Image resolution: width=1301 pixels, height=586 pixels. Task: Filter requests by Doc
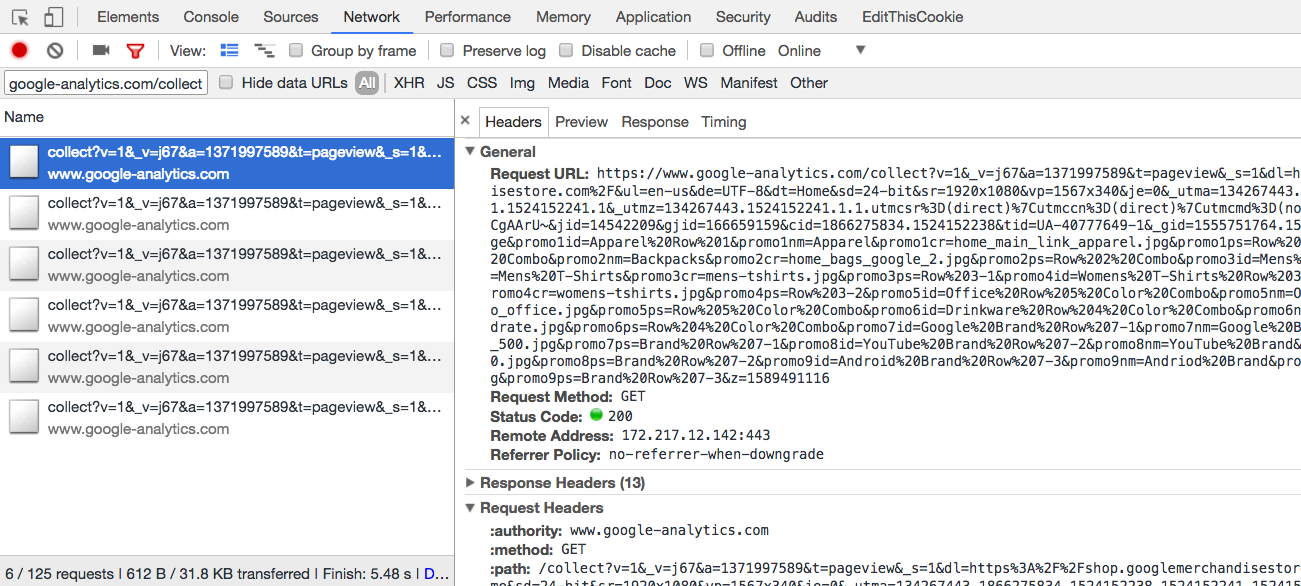point(658,83)
